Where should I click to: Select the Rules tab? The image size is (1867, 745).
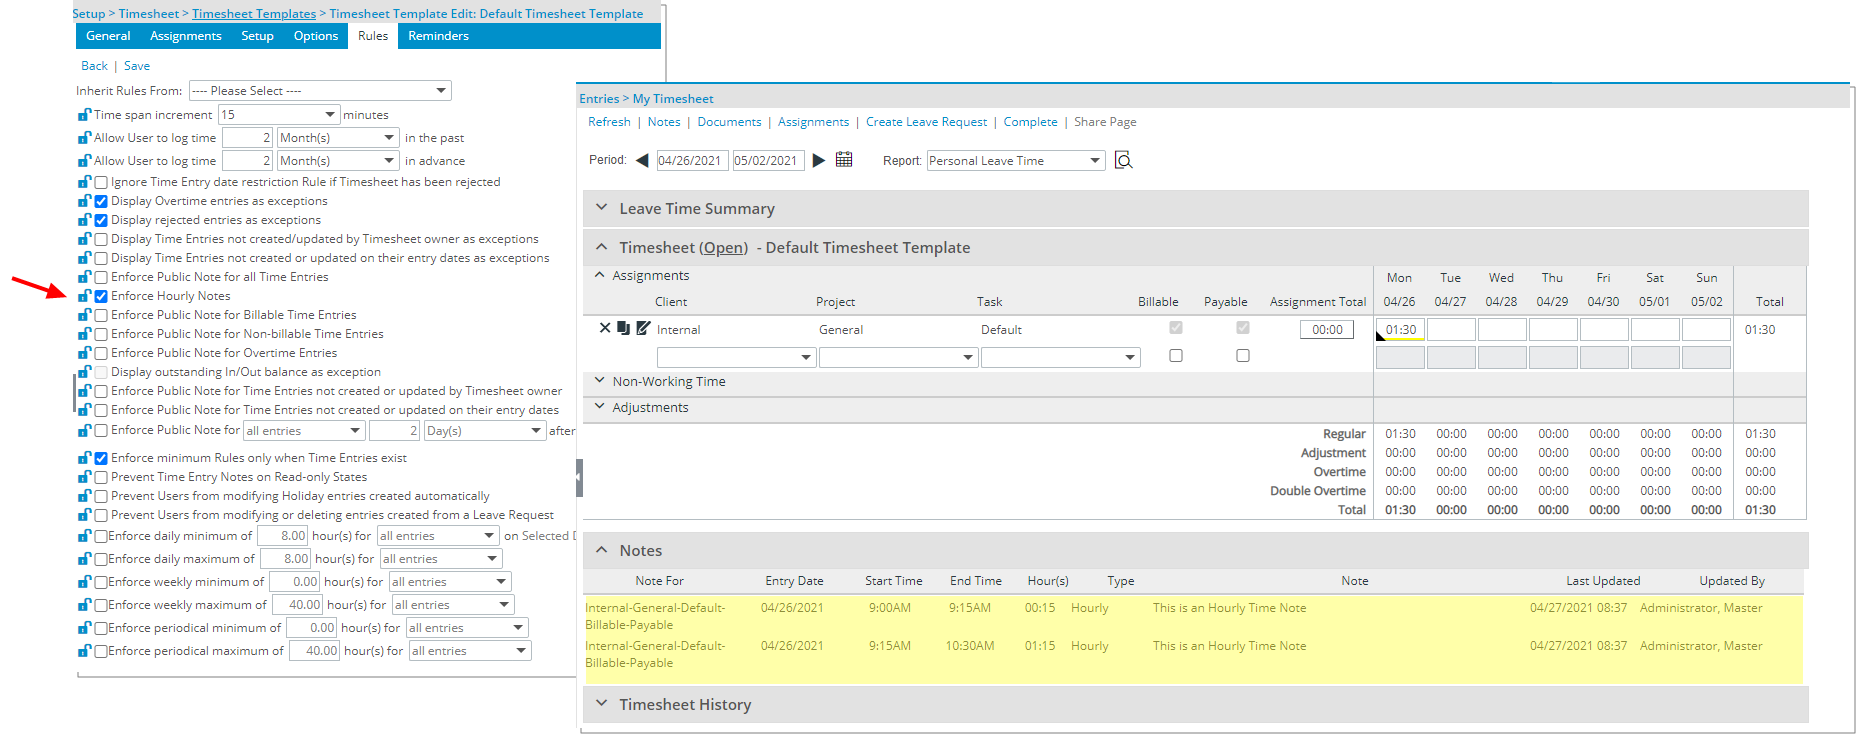tap(373, 36)
